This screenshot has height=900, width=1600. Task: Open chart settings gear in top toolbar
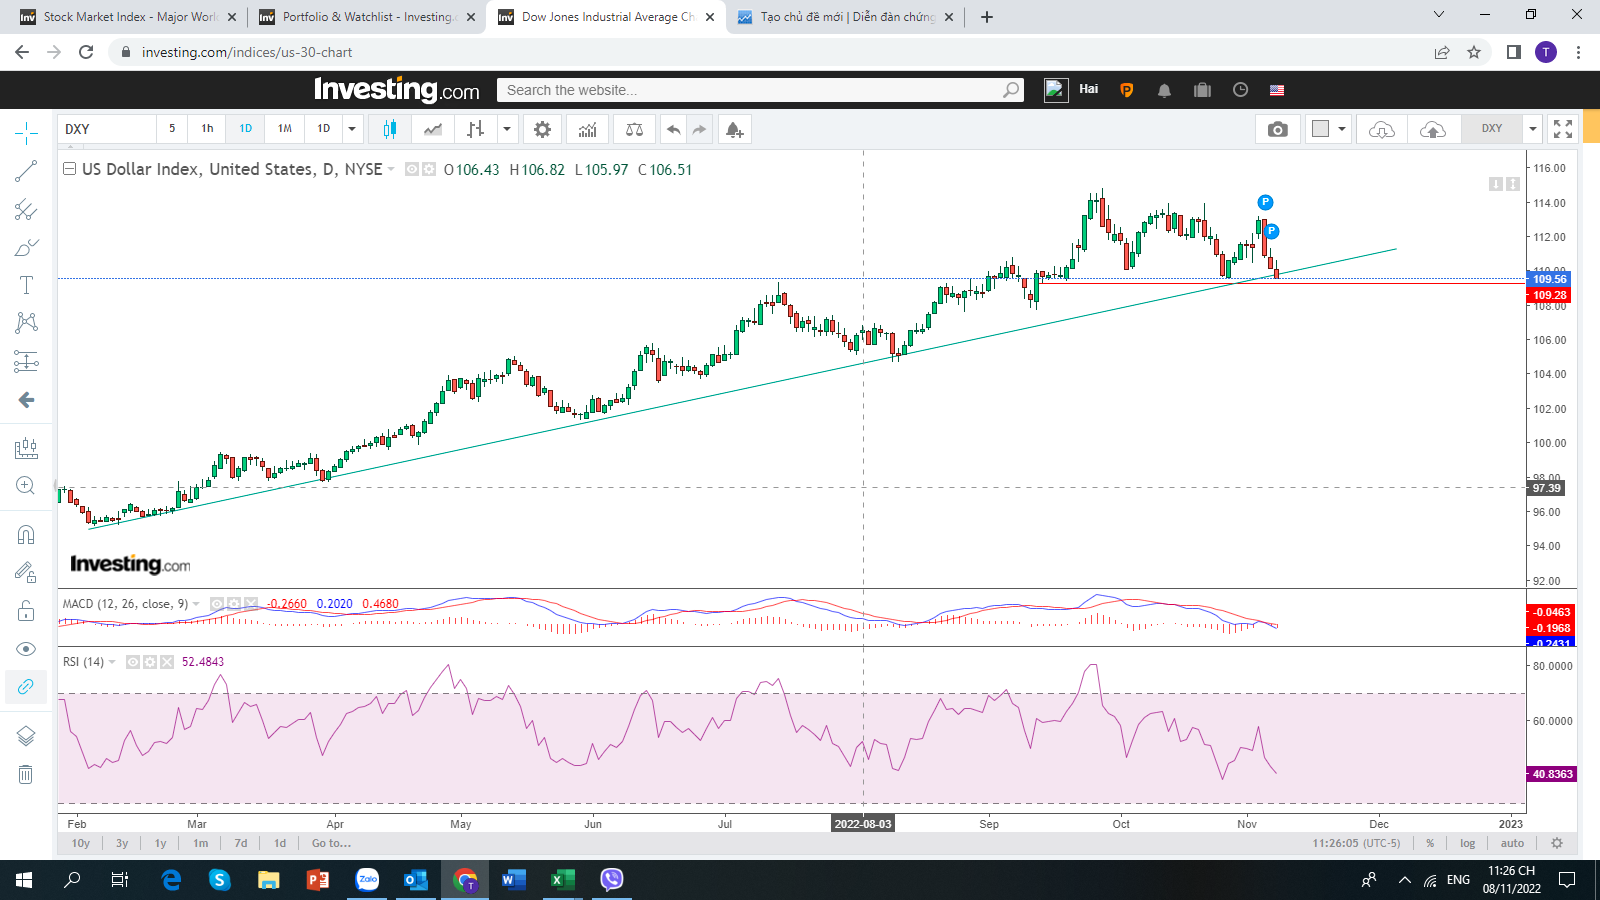[x=542, y=129]
